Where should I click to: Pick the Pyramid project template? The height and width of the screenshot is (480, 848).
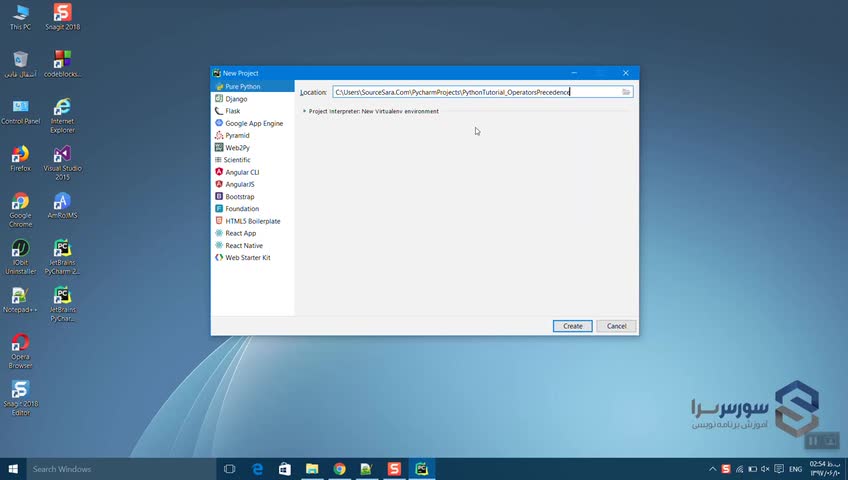[x=237, y=135]
